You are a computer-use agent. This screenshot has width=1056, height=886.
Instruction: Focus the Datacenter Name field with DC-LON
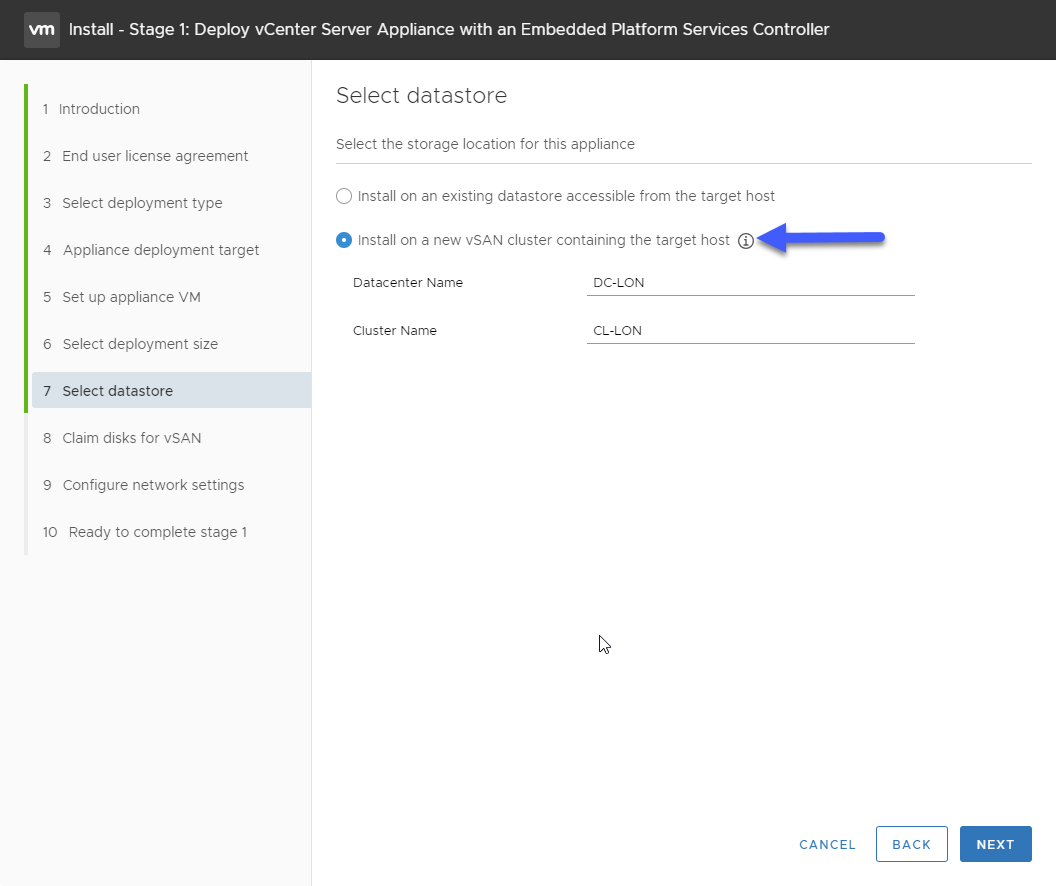tap(750, 283)
